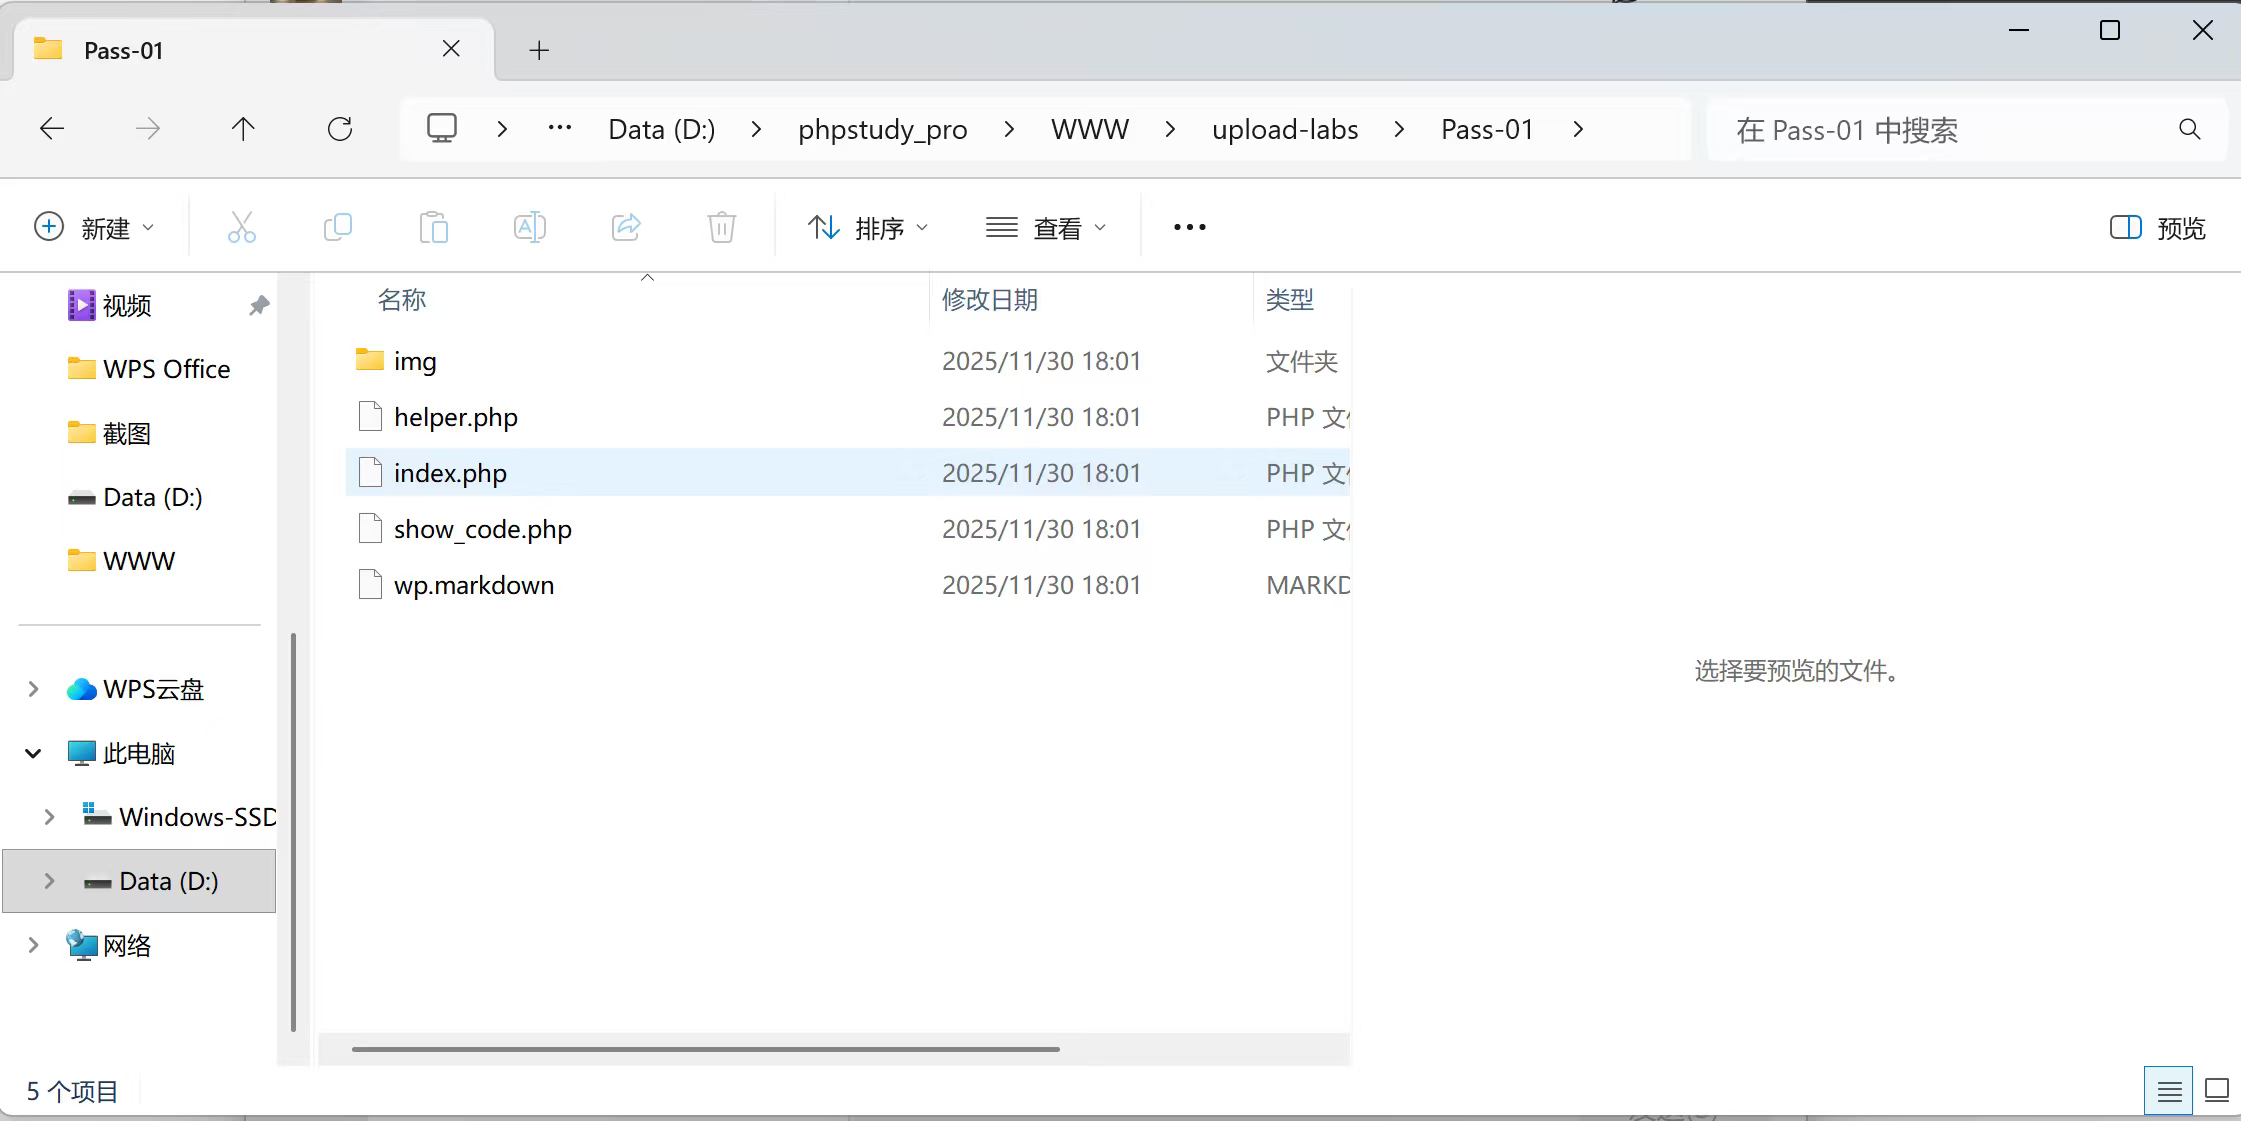Go up one folder level
The image size is (2241, 1121).
point(243,129)
